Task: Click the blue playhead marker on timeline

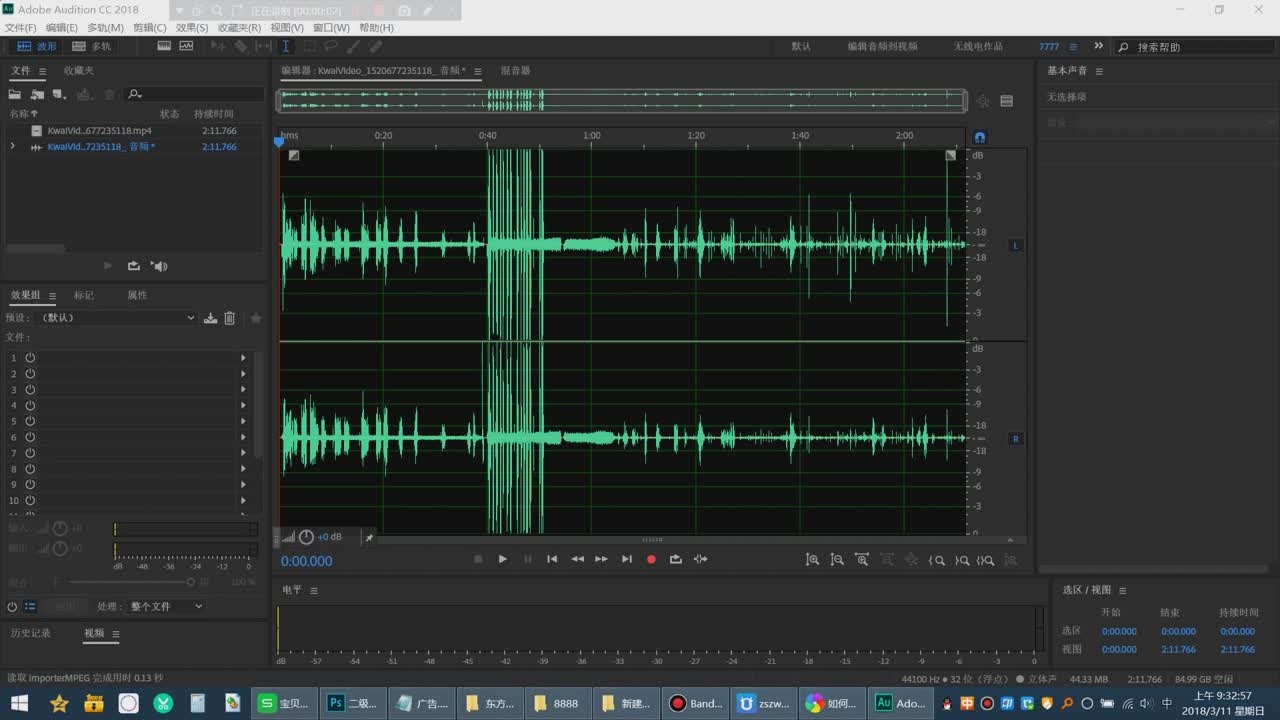Action: (x=279, y=142)
